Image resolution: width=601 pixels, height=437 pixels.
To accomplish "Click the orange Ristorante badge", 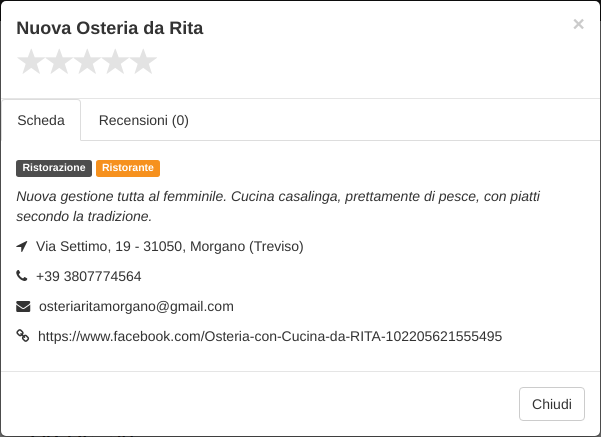I will click(128, 168).
